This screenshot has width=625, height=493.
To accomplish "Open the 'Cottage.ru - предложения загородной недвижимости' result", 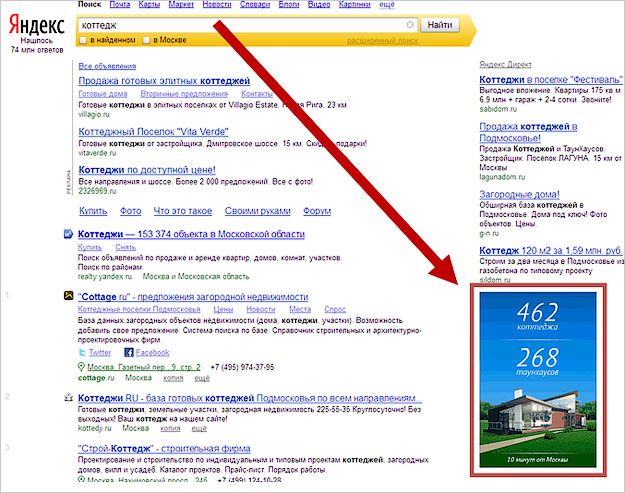I will tap(193, 297).
